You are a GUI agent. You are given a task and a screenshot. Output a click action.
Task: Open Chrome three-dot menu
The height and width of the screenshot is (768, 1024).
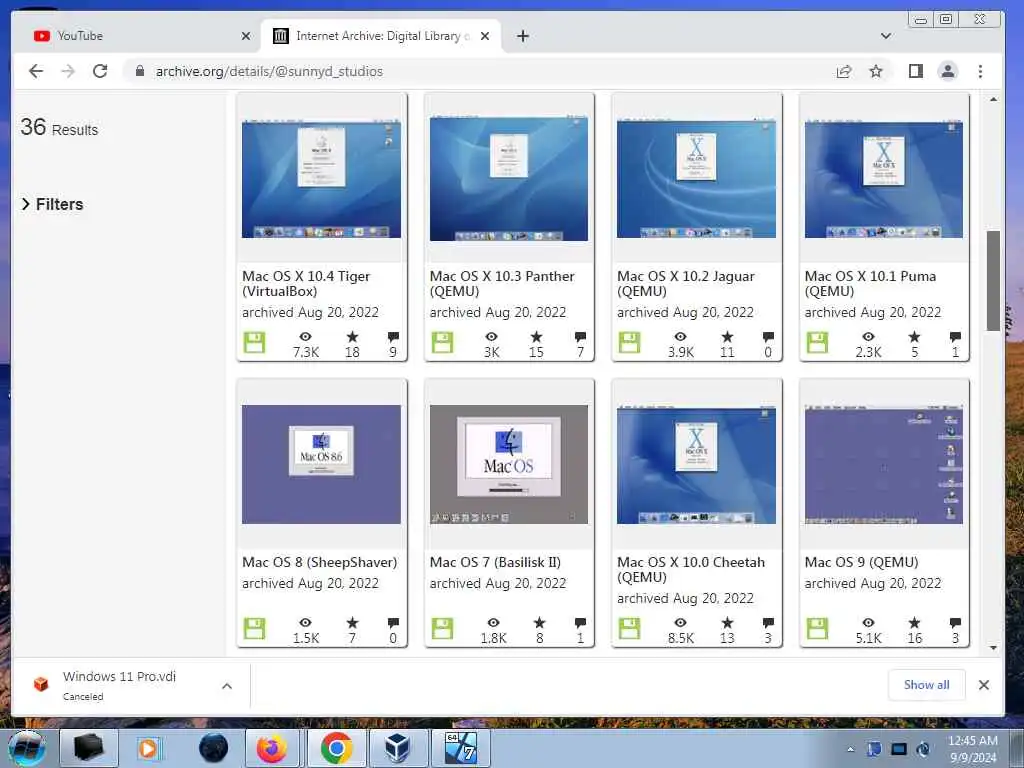click(980, 71)
